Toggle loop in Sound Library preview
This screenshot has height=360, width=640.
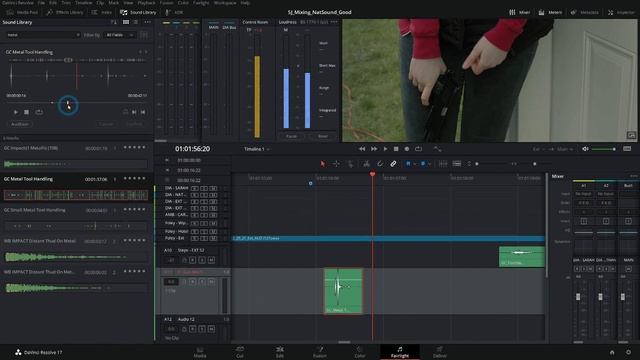coord(39,112)
